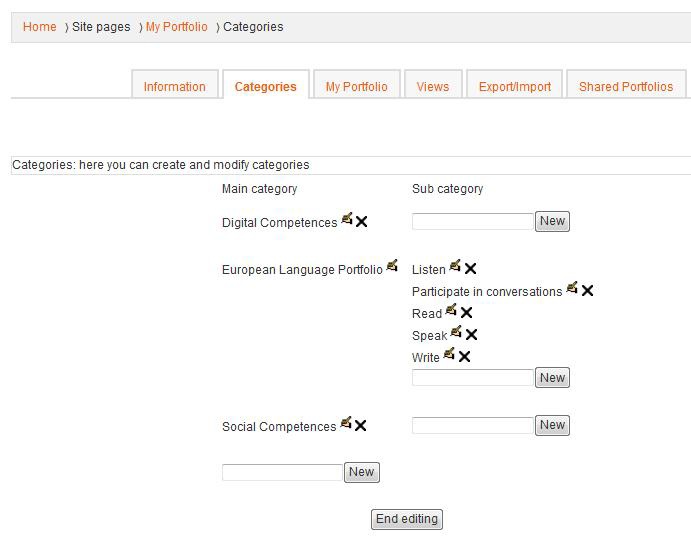Click New under European Language Portfolio subcategories

pyautogui.click(x=552, y=378)
